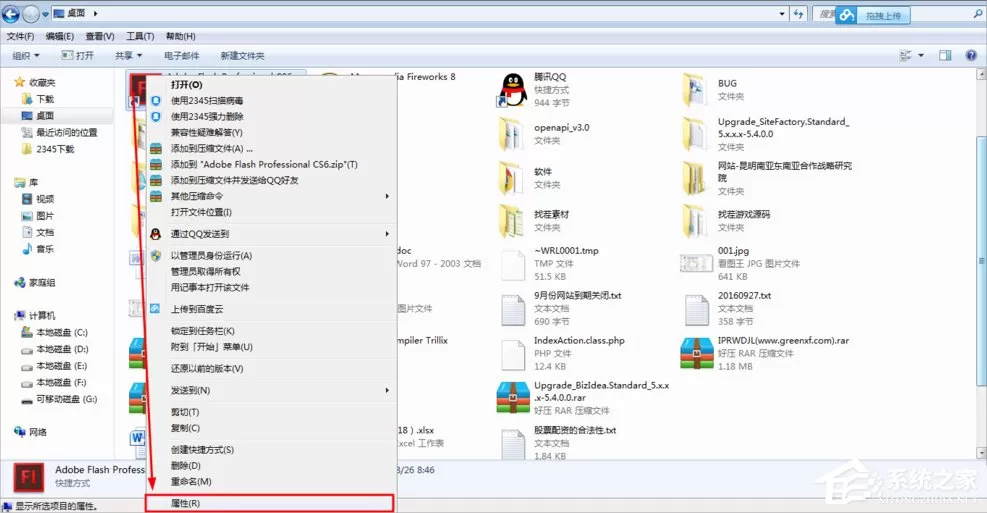Choose 上传到百度云 in context menu
The width and height of the screenshot is (987, 513).
[271, 309]
